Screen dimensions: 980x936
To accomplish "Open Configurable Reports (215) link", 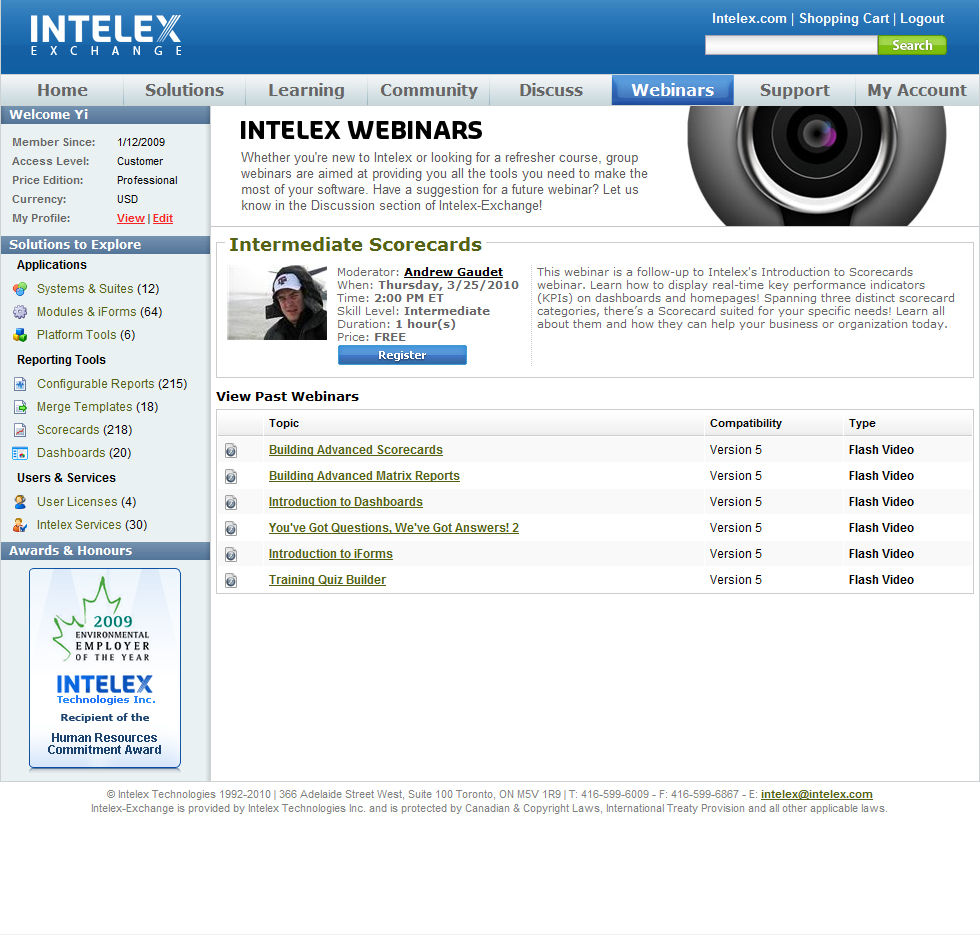I will pos(112,384).
